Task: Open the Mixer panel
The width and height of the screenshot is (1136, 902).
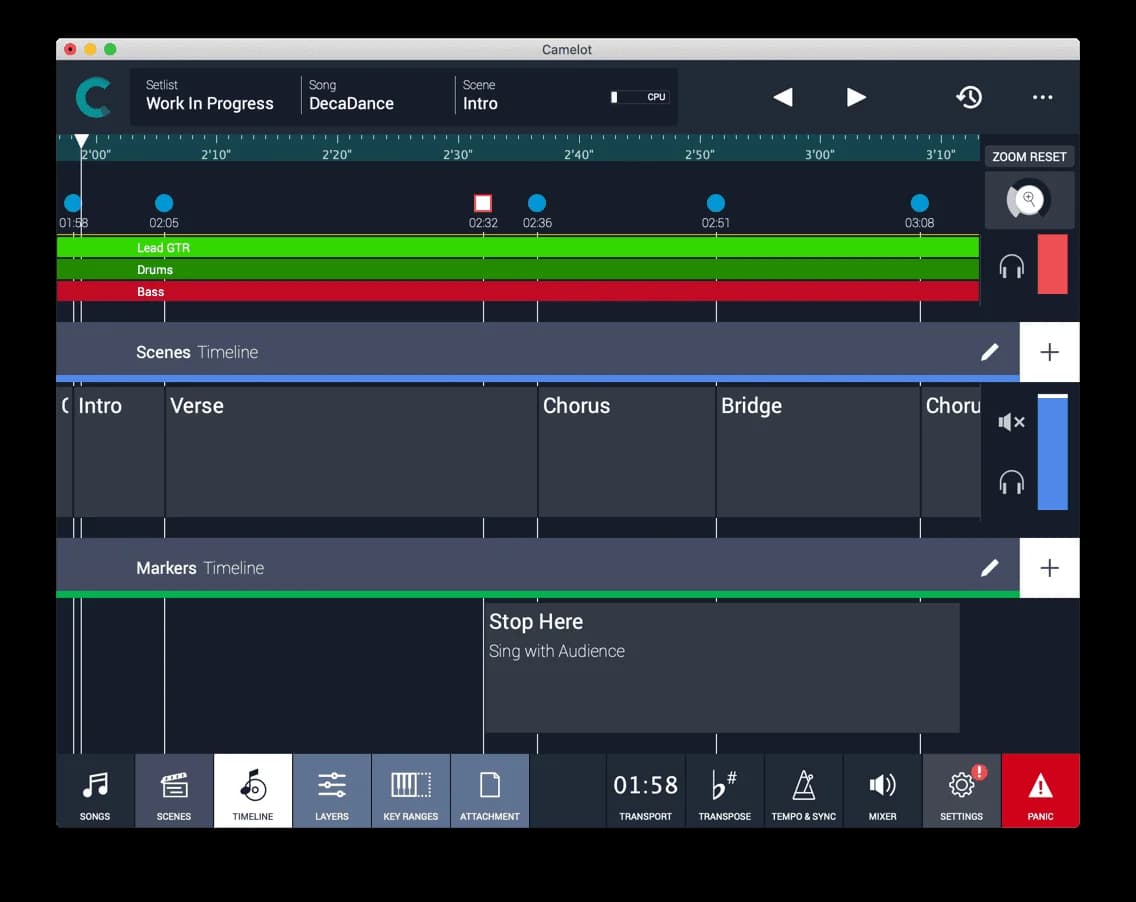Action: (x=882, y=791)
